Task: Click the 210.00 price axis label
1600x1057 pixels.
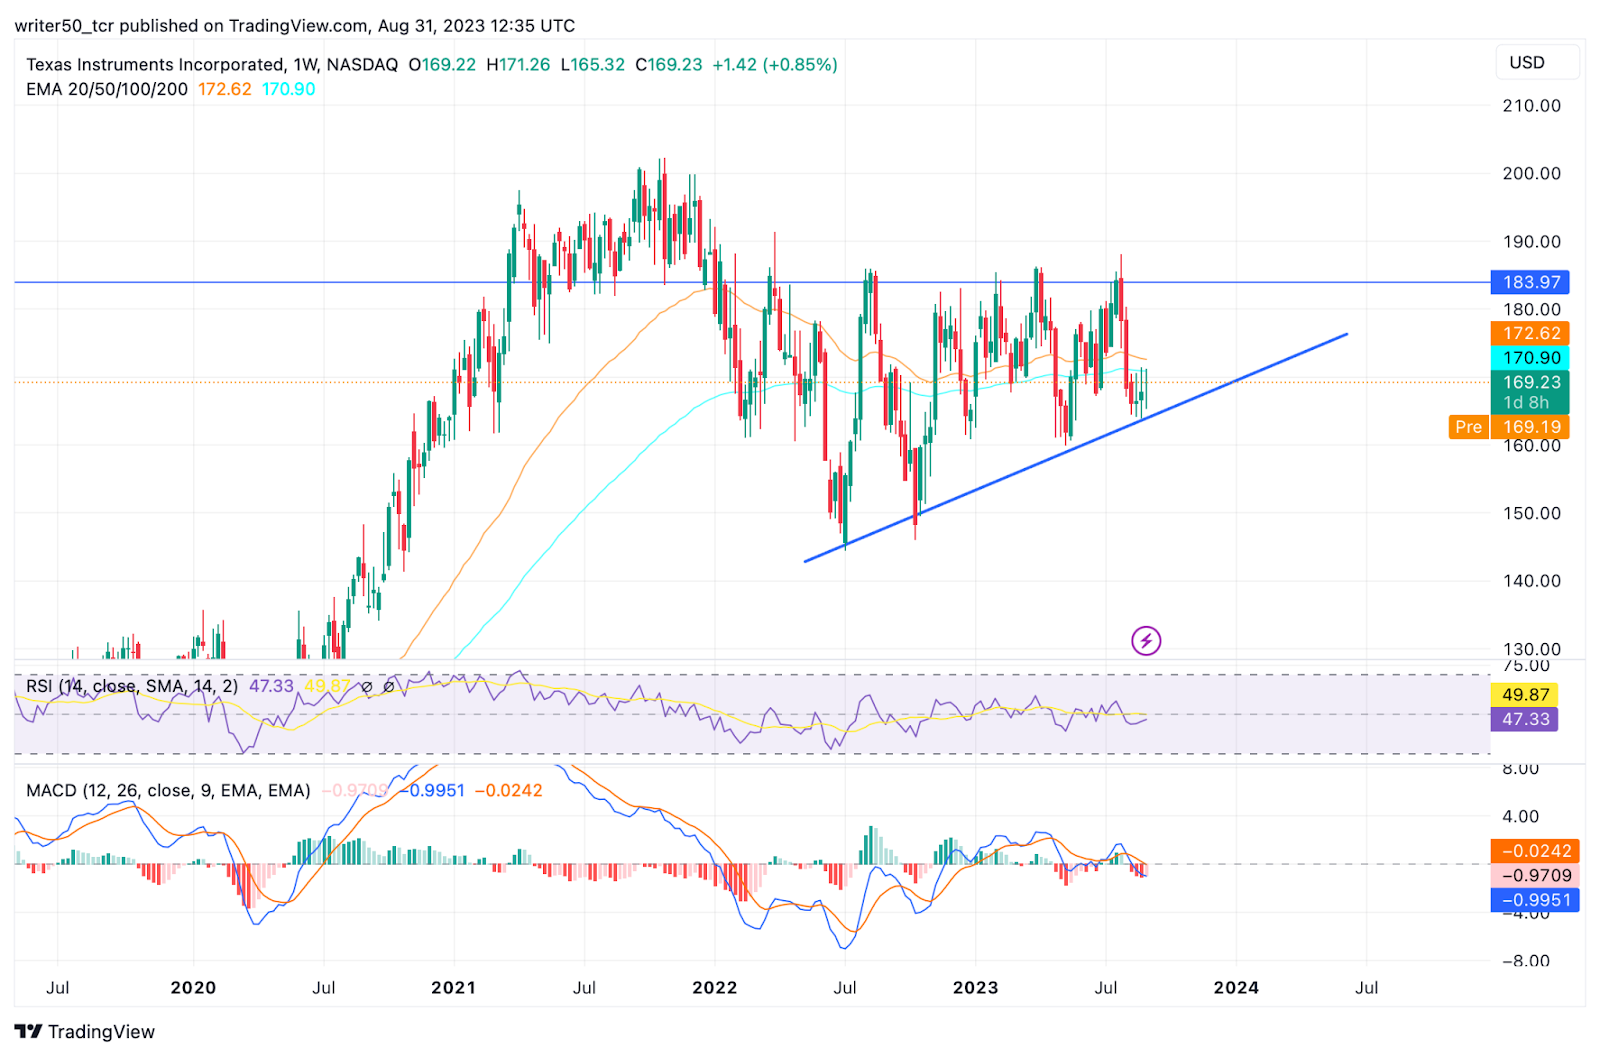Action: [x=1531, y=105]
